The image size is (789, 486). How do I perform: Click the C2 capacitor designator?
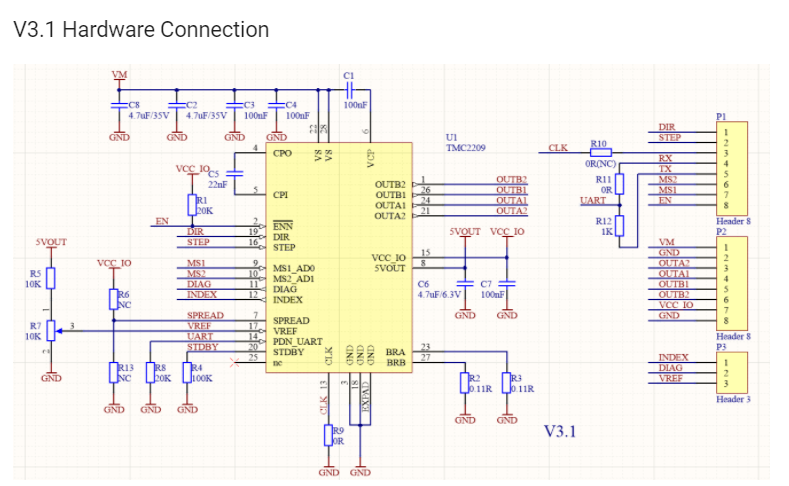coord(192,105)
